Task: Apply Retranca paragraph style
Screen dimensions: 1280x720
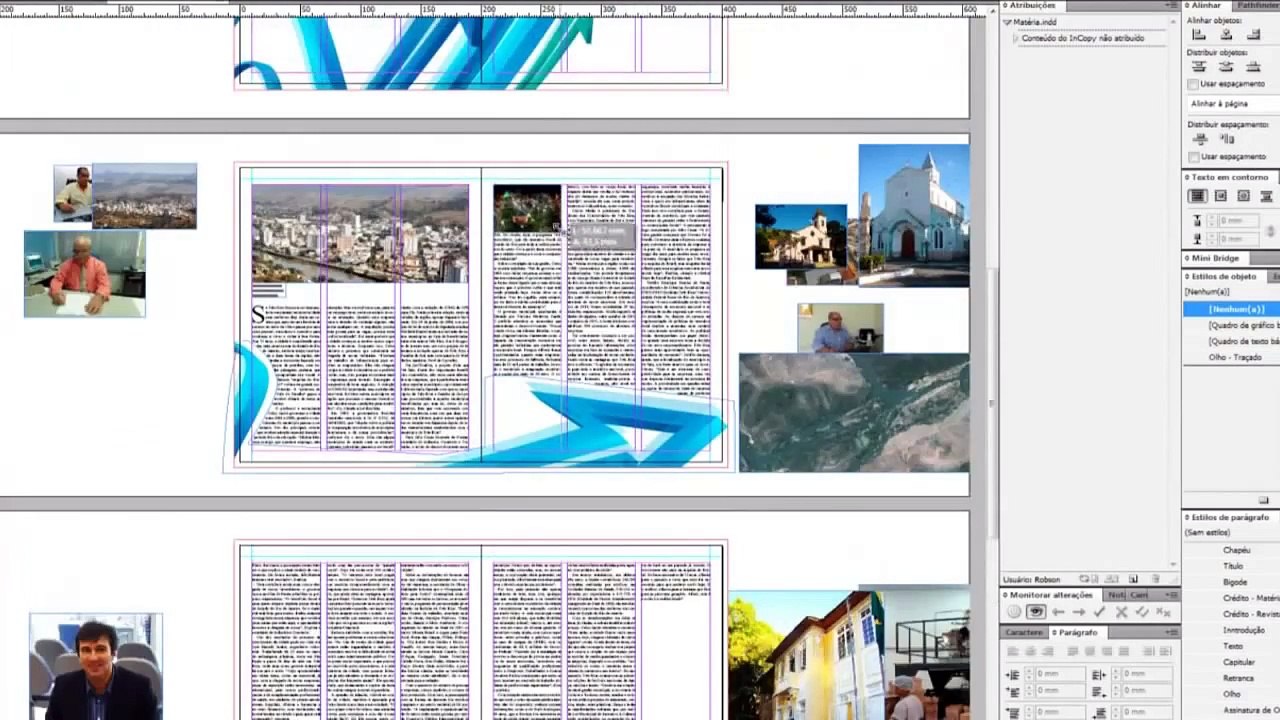Action: tap(1238, 678)
